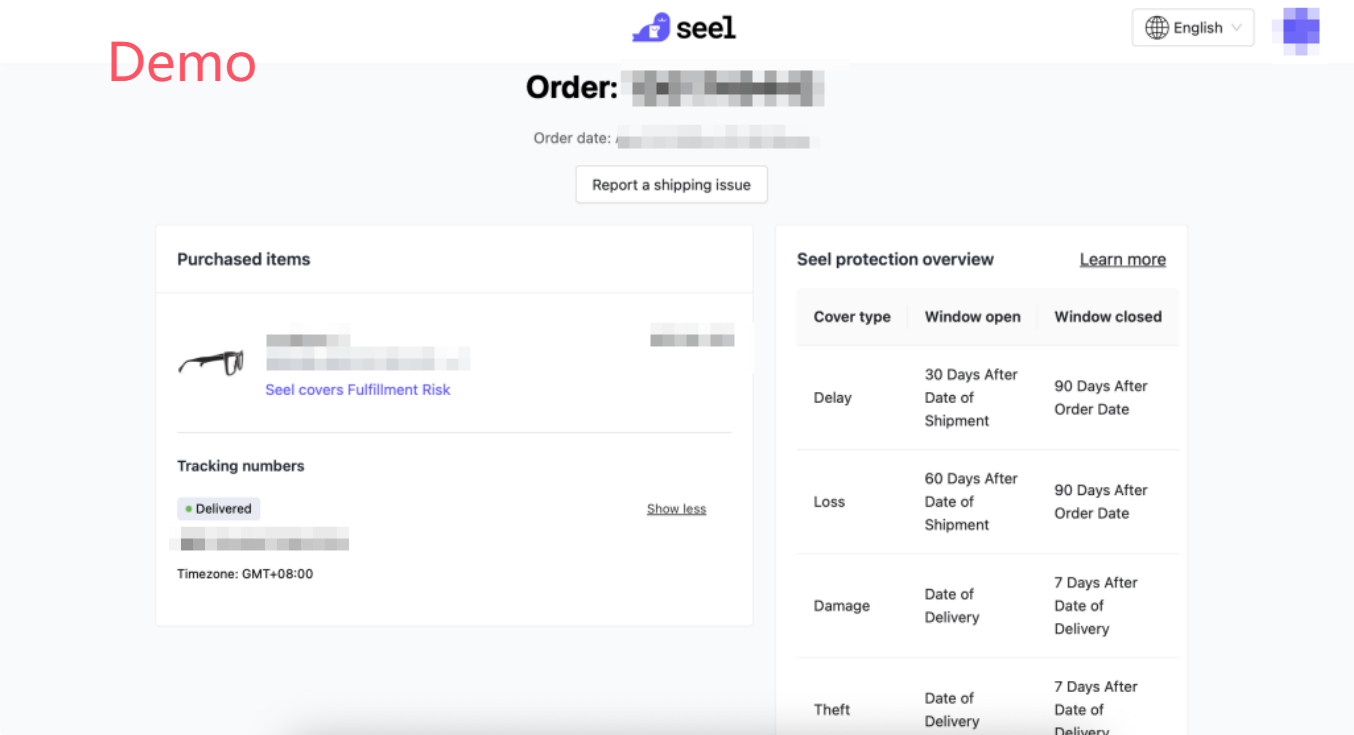This screenshot has height=735, width=1354.
Task: Follow the Learn more link
Action: pyautogui.click(x=1122, y=260)
